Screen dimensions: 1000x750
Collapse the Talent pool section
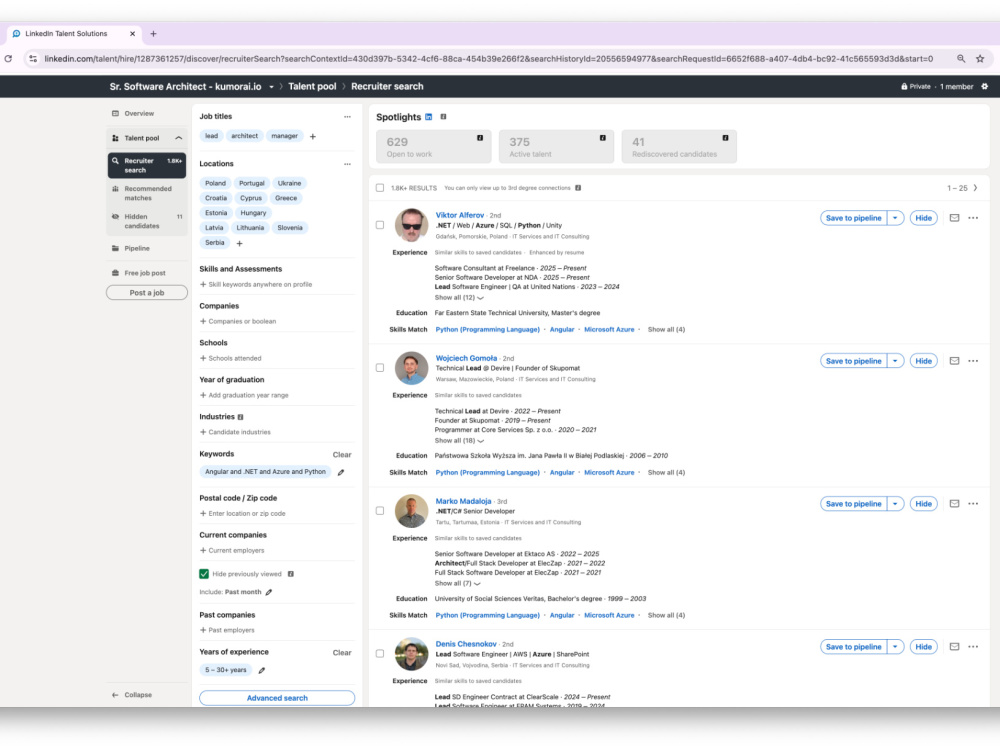tap(179, 138)
